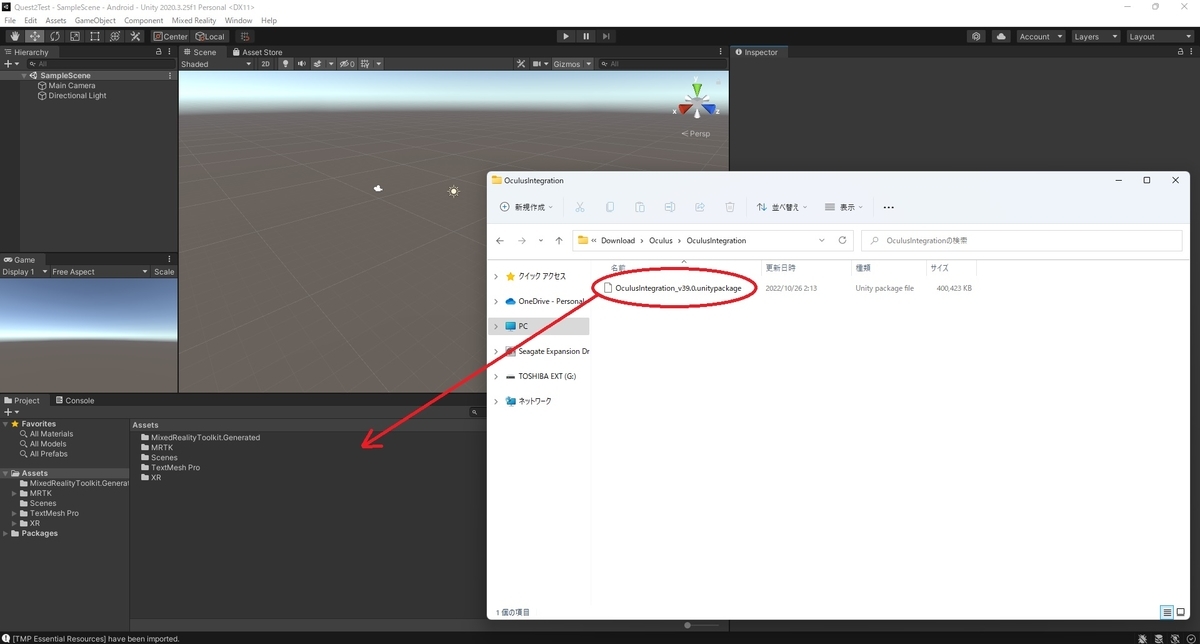Switch to the Asset Store tab

pos(257,52)
